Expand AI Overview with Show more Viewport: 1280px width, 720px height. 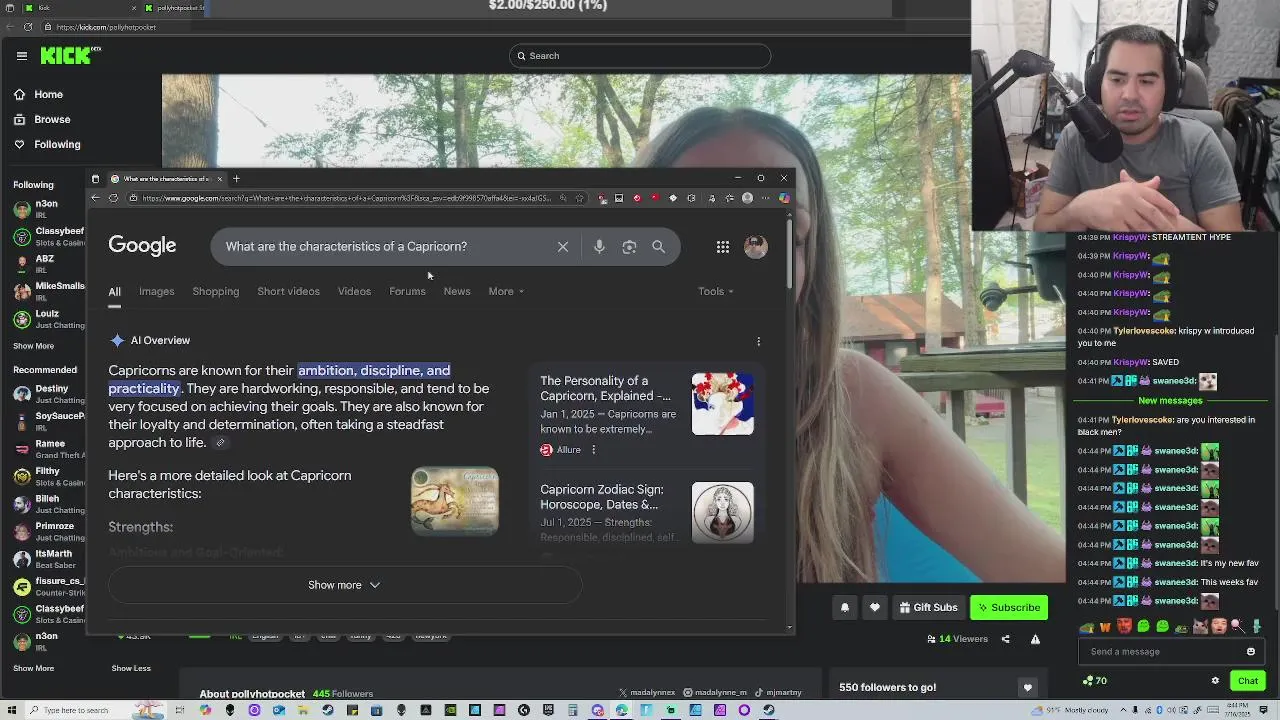(345, 585)
